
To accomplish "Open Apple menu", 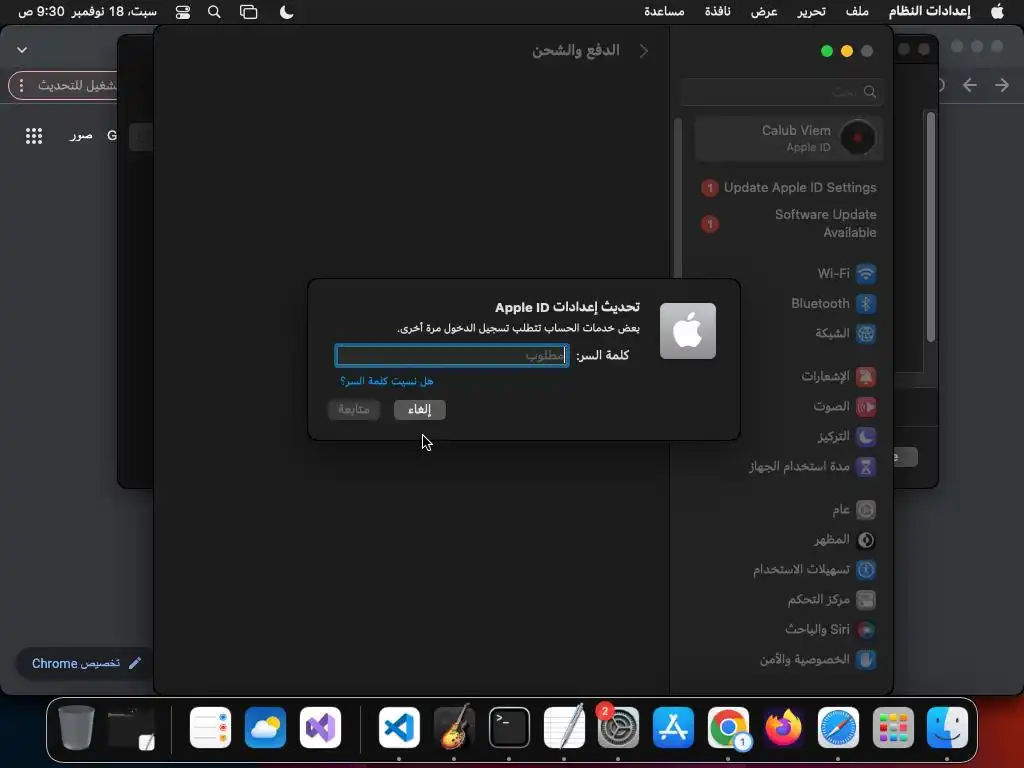I will coord(997,12).
